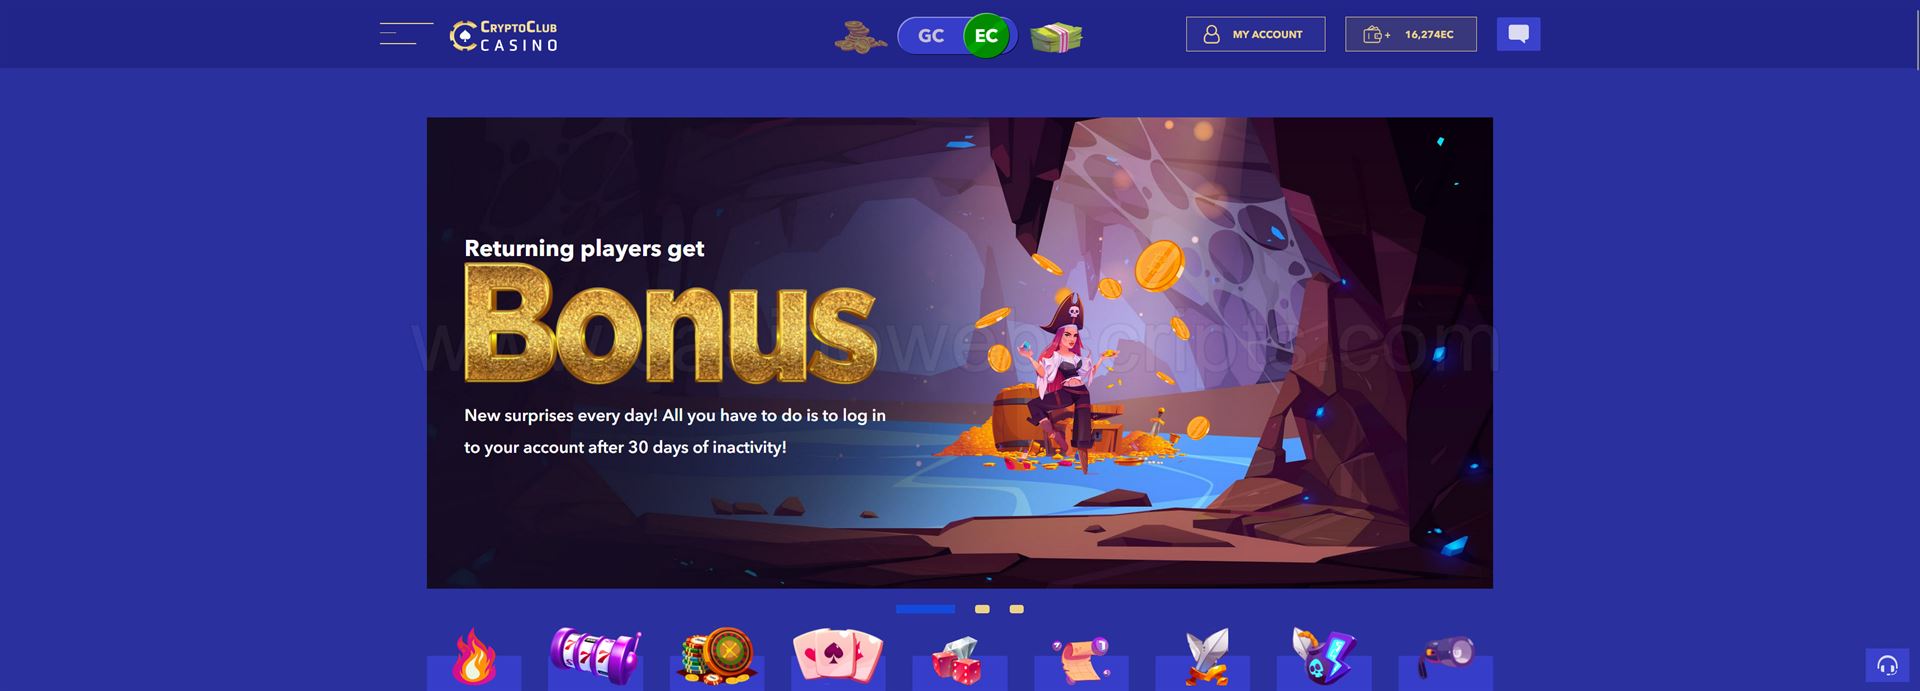
Task: Click the 16,274EC wallet balance button
Action: tap(1410, 34)
